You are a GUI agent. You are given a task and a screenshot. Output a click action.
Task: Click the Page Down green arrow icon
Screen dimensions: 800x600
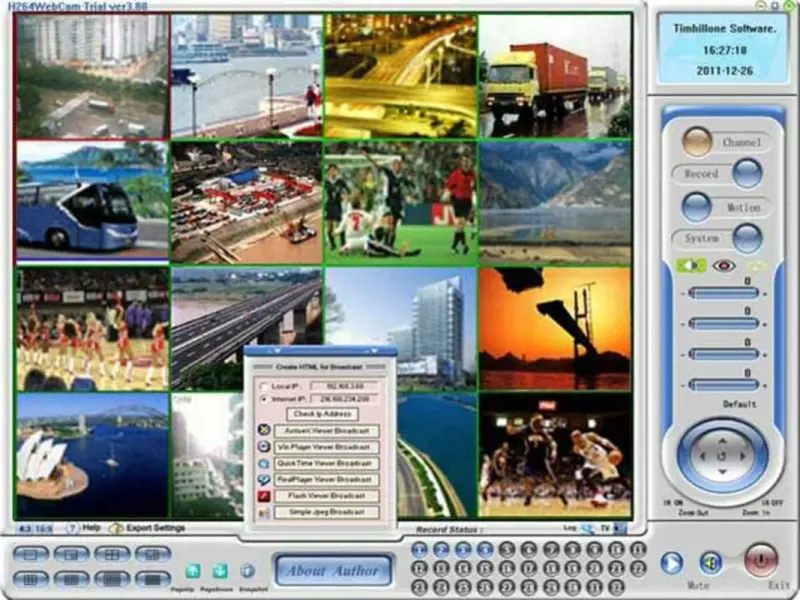[x=220, y=571]
